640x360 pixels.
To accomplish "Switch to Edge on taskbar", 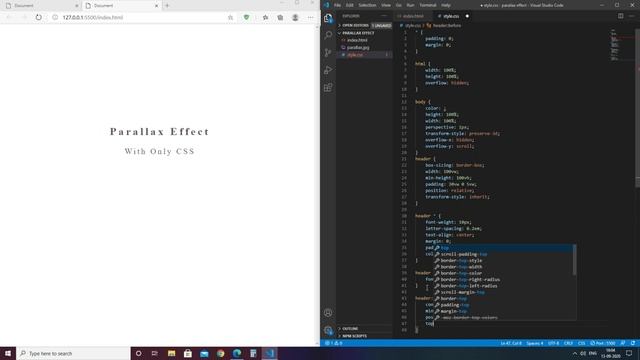I will tap(237, 353).
